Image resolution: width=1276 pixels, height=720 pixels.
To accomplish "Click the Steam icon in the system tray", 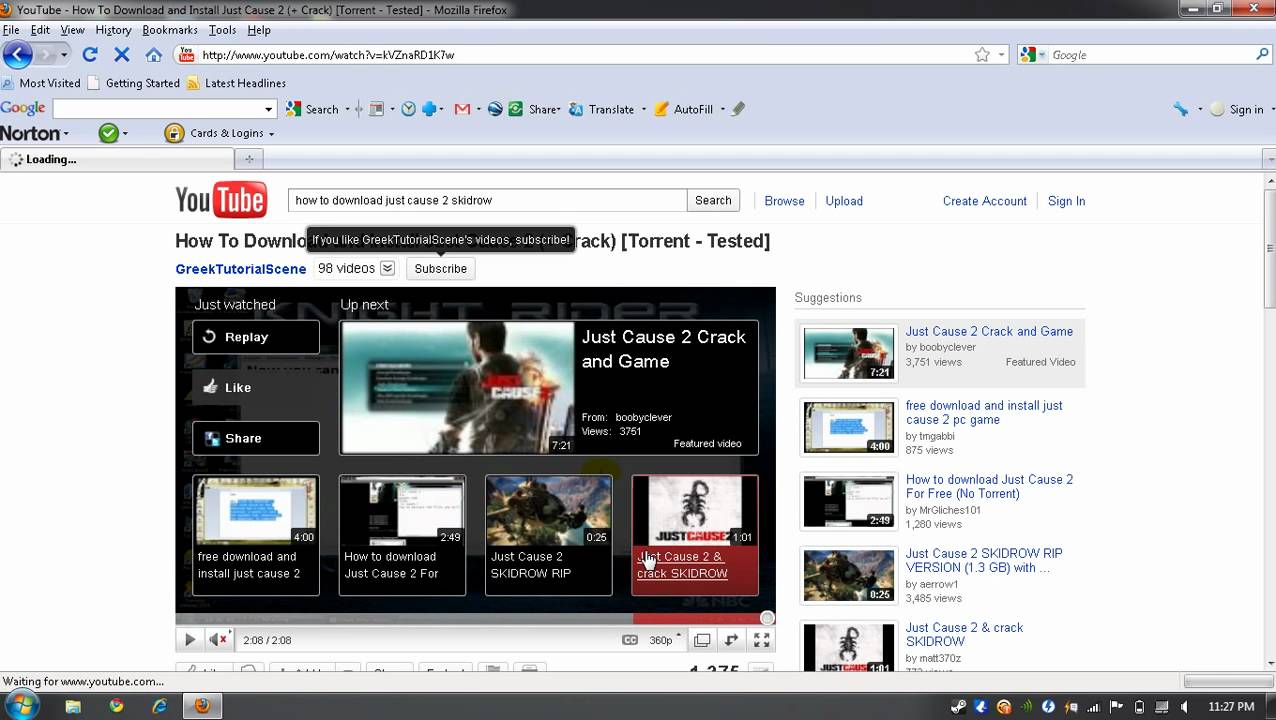I will (x=958, y=707).
